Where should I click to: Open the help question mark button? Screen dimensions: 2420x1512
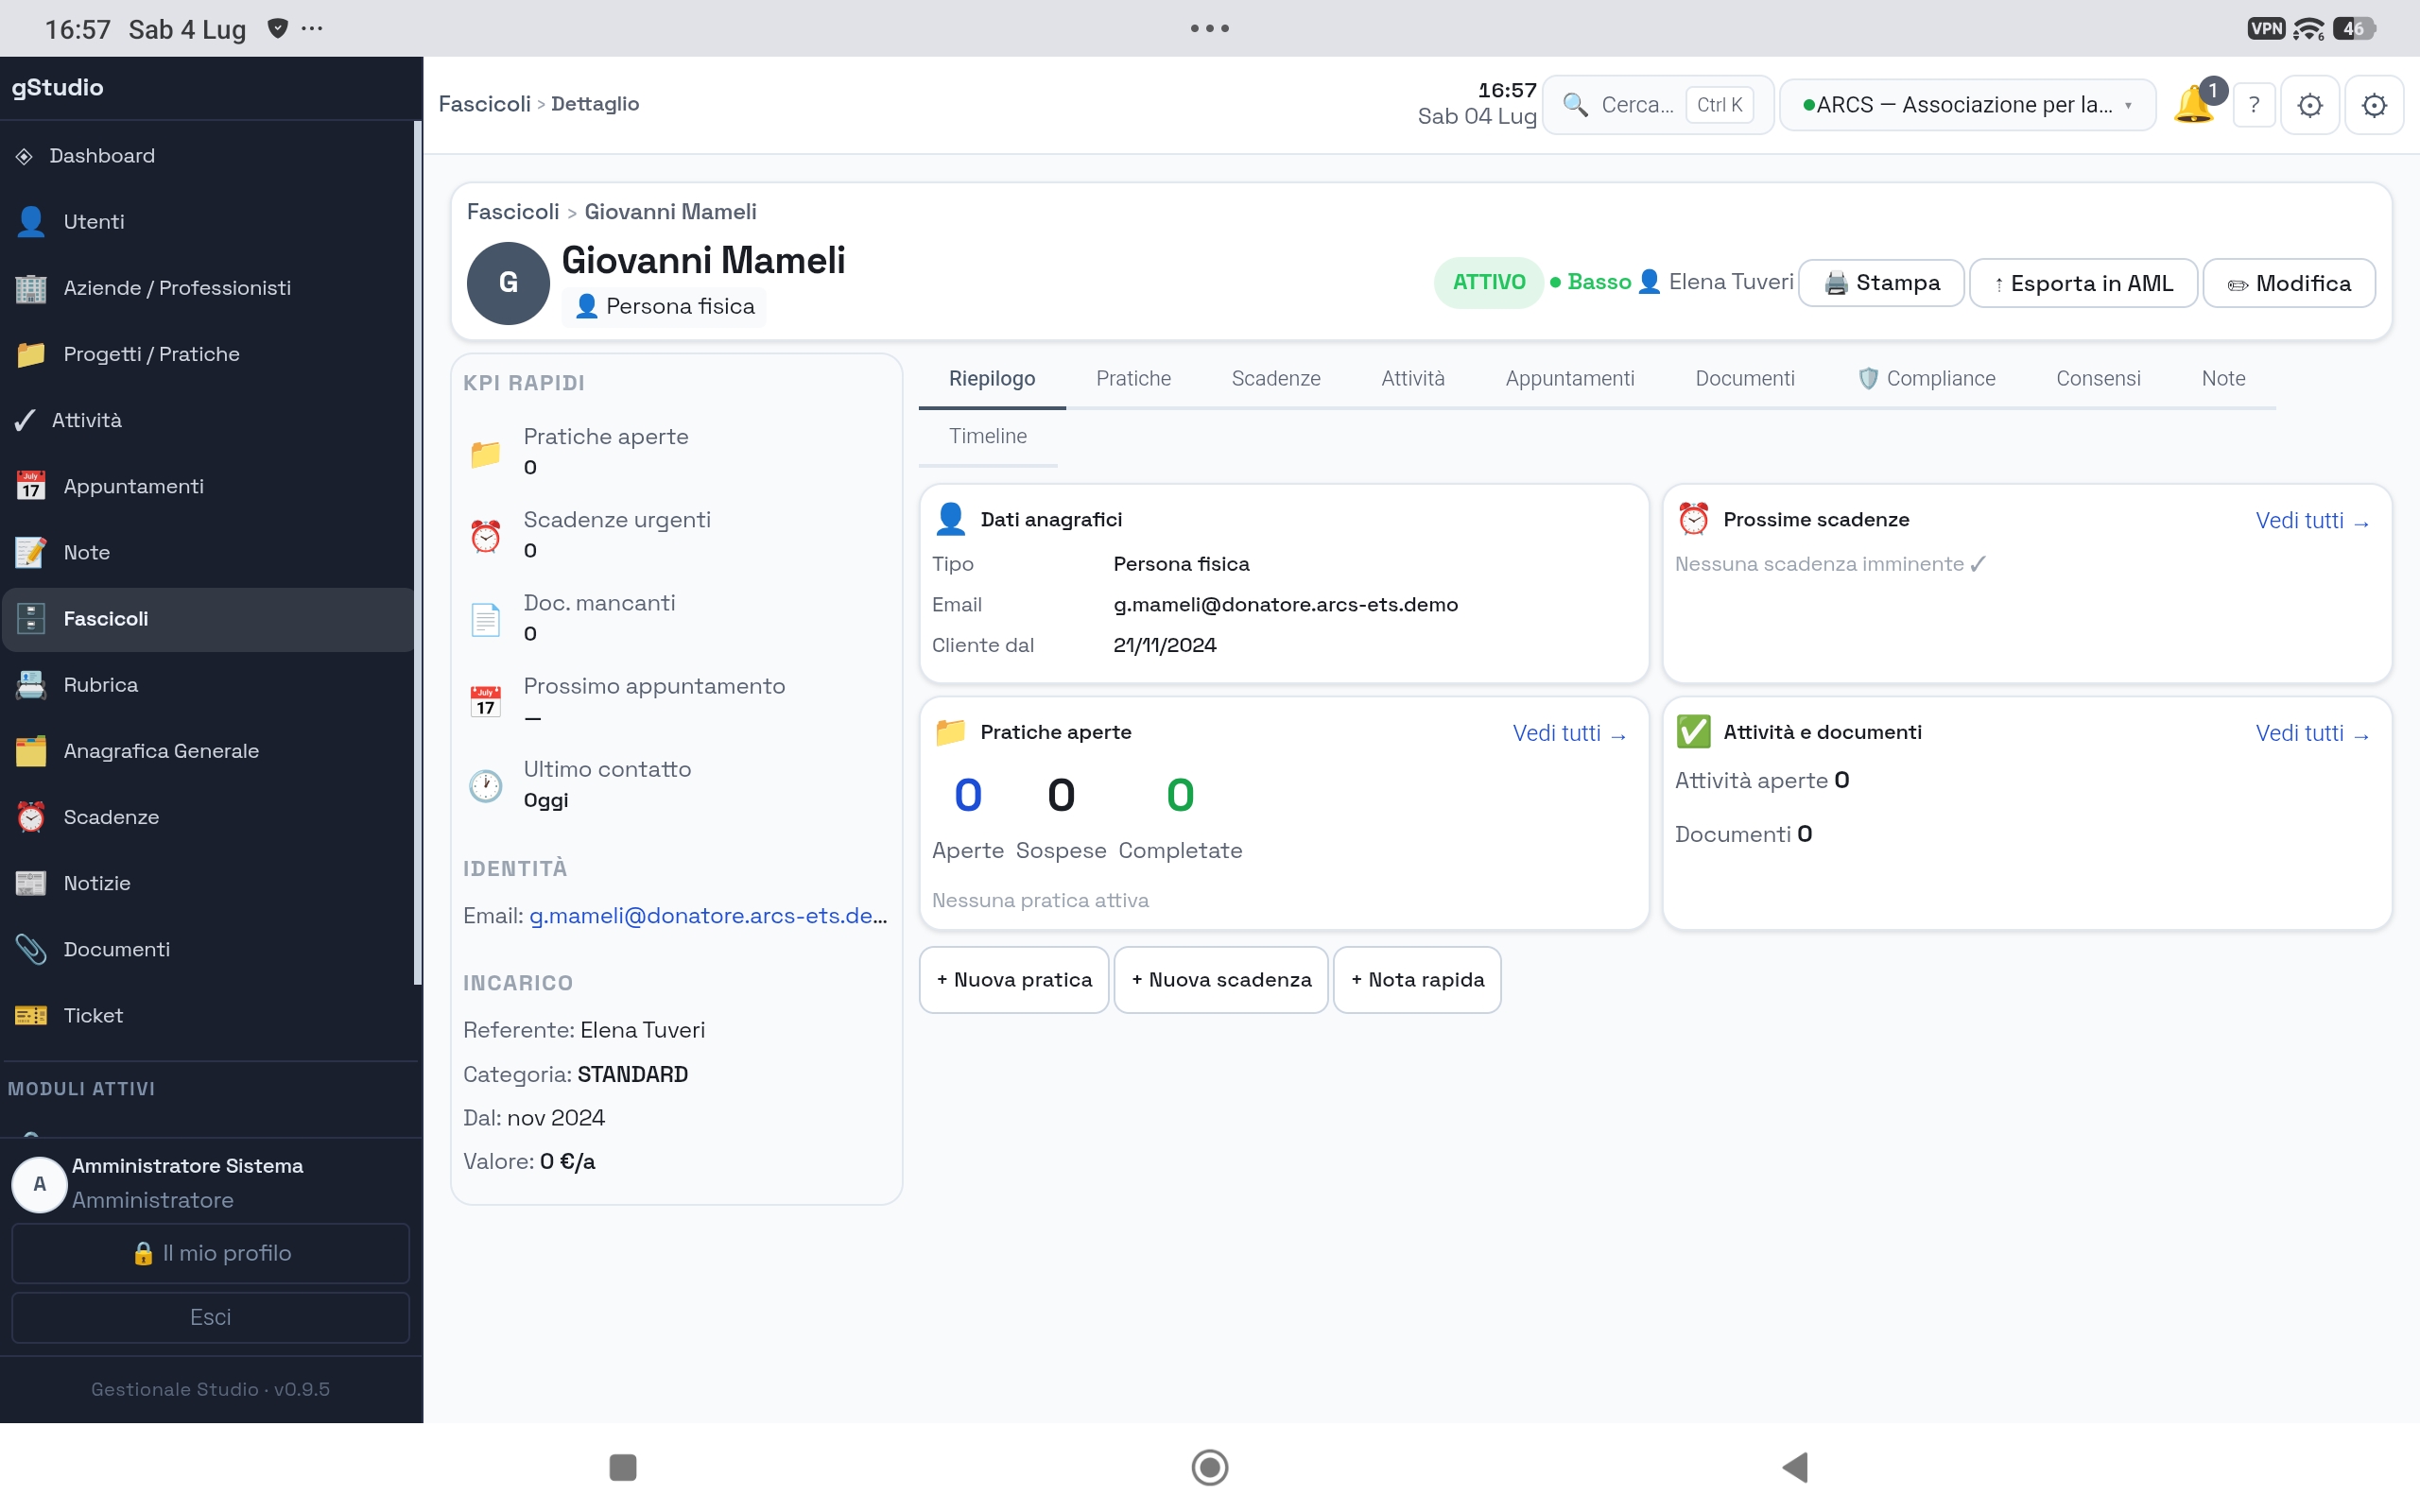[2254, 105]
